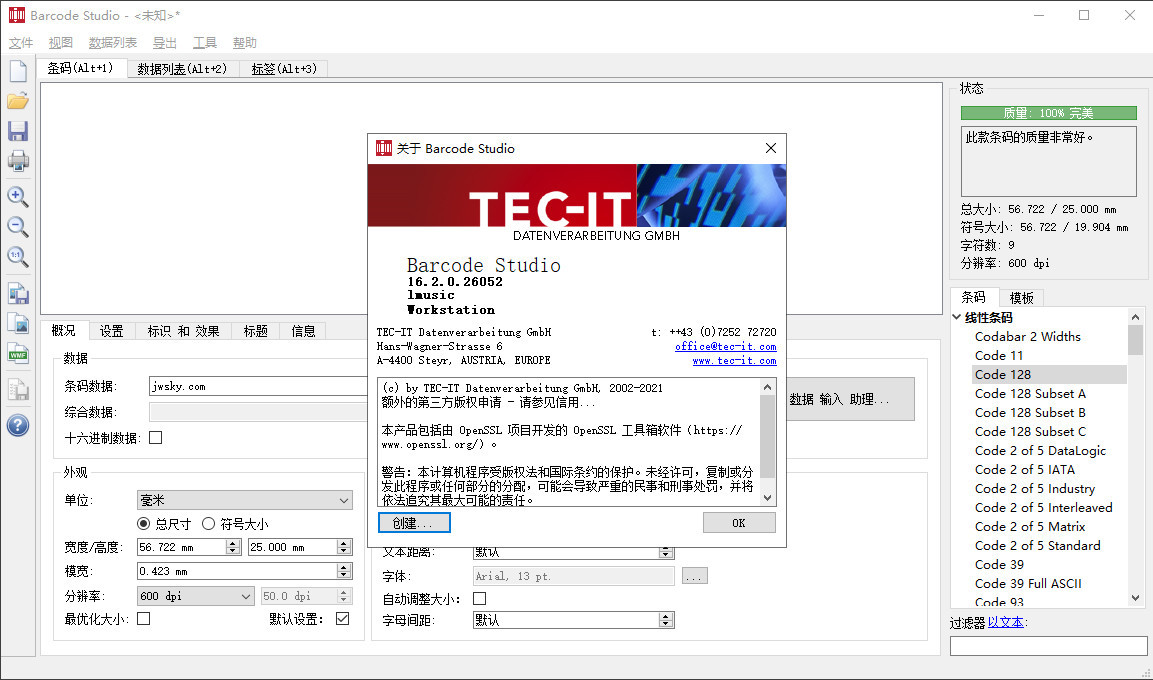Click the font browse ... button
The image size is (1153, 680).
point(694,576)
